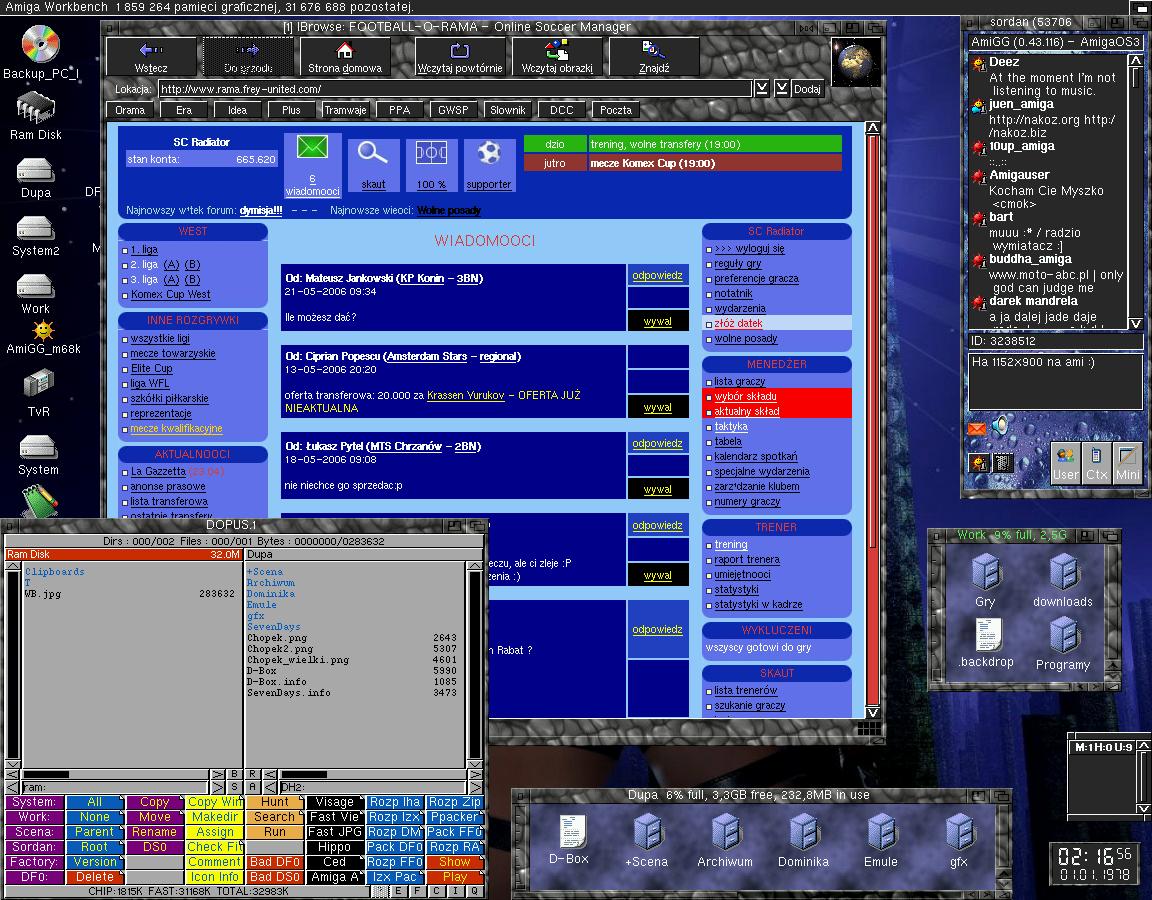Click the Rozp Zip button in DOpus

[455, 802]
